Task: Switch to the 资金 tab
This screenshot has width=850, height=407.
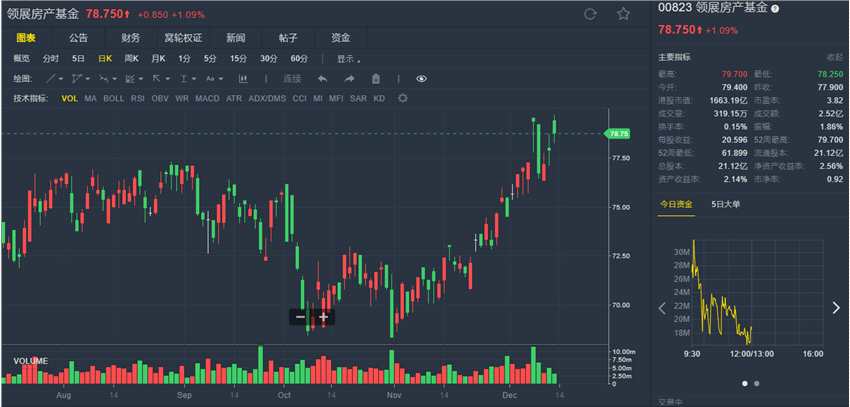Action: 340,38
